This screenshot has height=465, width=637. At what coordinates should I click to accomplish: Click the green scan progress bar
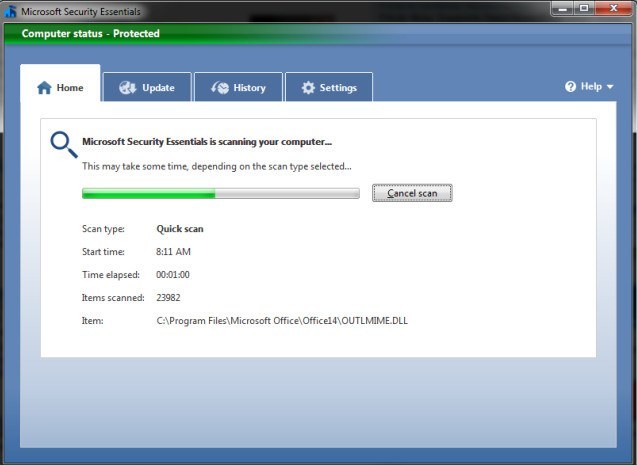click(x=221, y=193)
